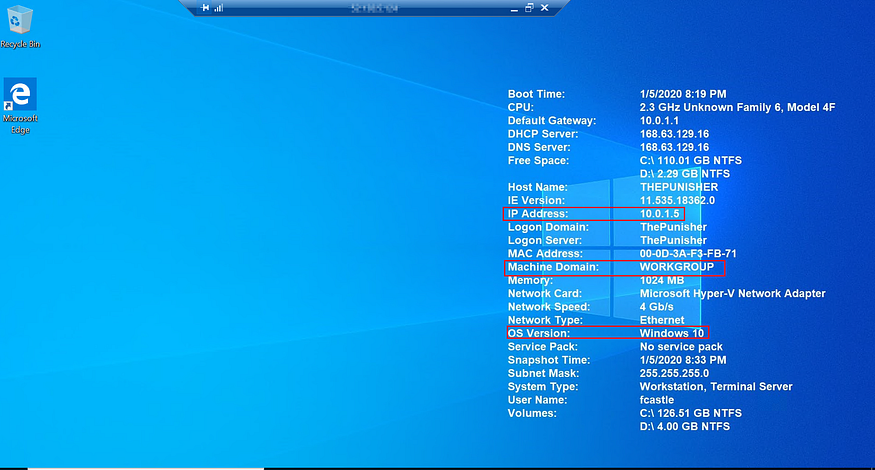Restore down the remote session window

[x=529, y=8]
